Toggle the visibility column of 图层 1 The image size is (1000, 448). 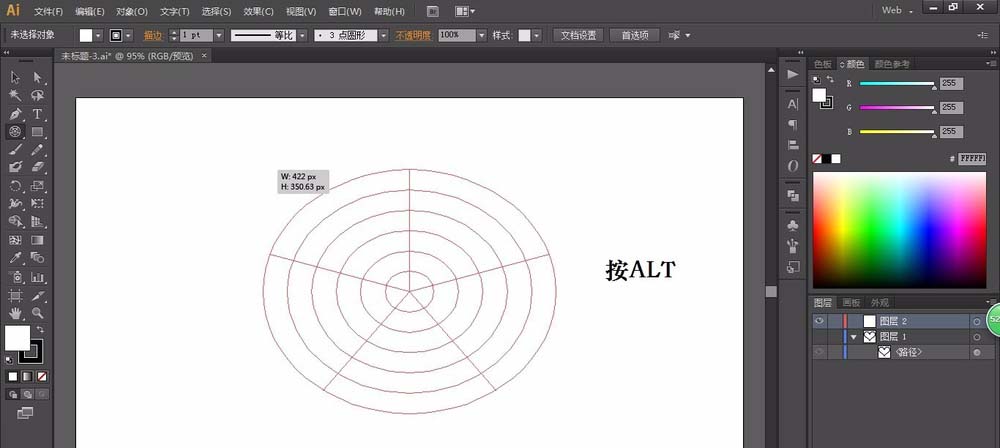(x=820, y=336)
